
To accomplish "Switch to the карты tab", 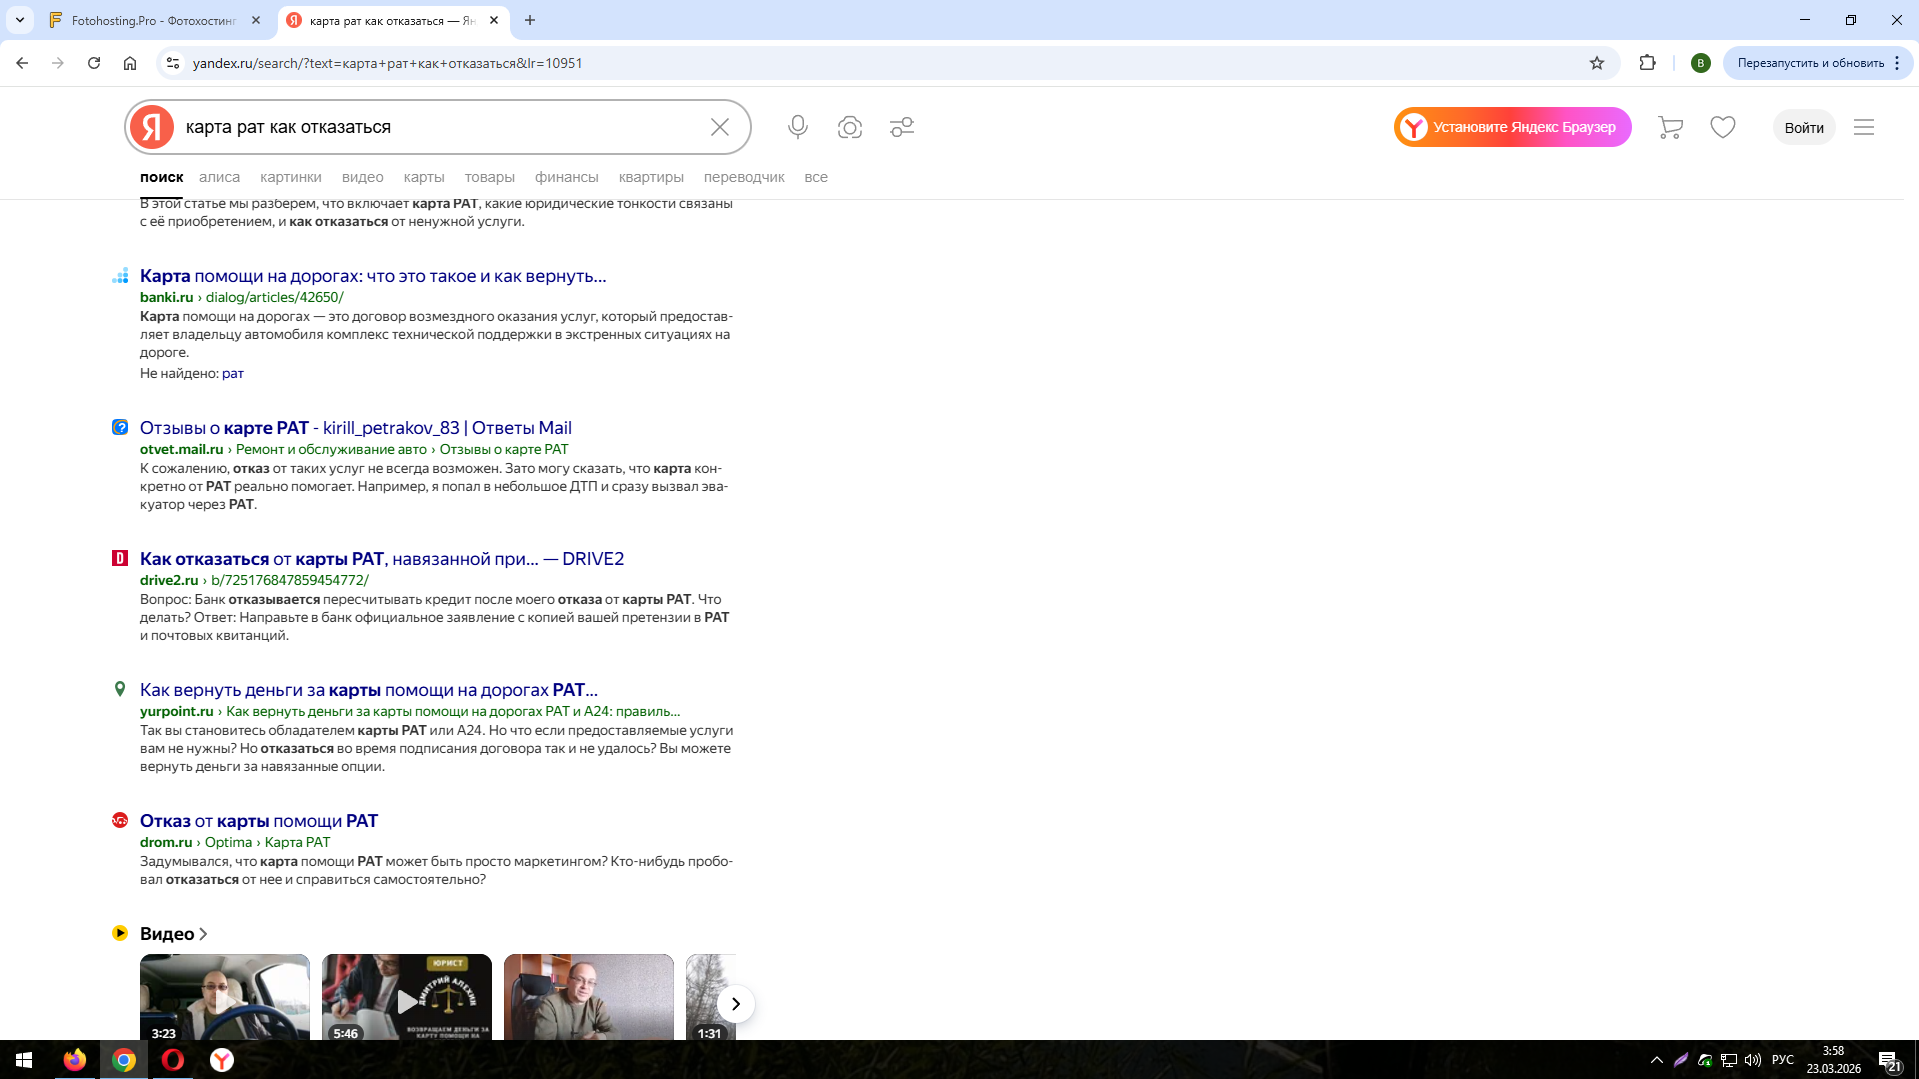I will click(424, 177).
